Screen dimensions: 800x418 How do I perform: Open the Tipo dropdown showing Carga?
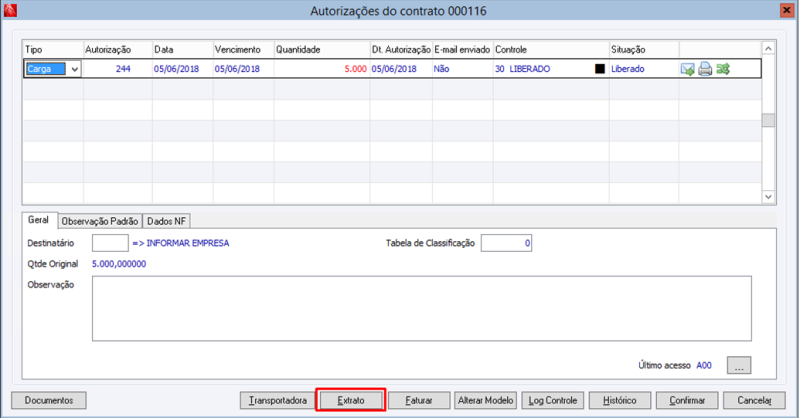[x=74, y=69]
